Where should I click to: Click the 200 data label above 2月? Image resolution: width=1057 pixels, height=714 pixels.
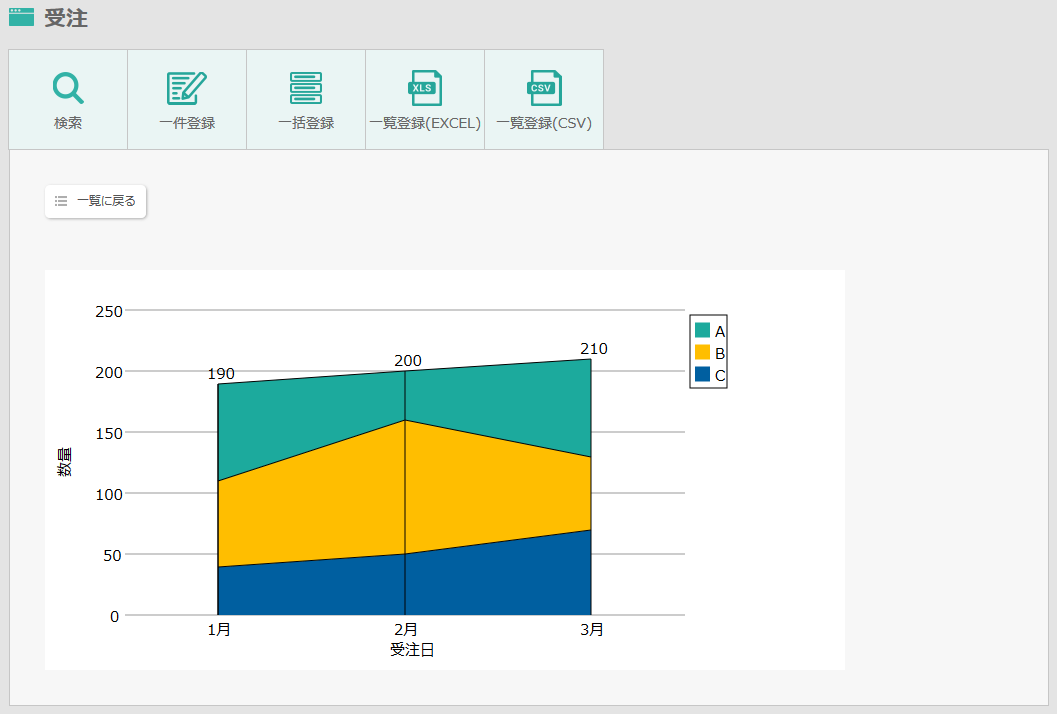(x=408, y=361)
